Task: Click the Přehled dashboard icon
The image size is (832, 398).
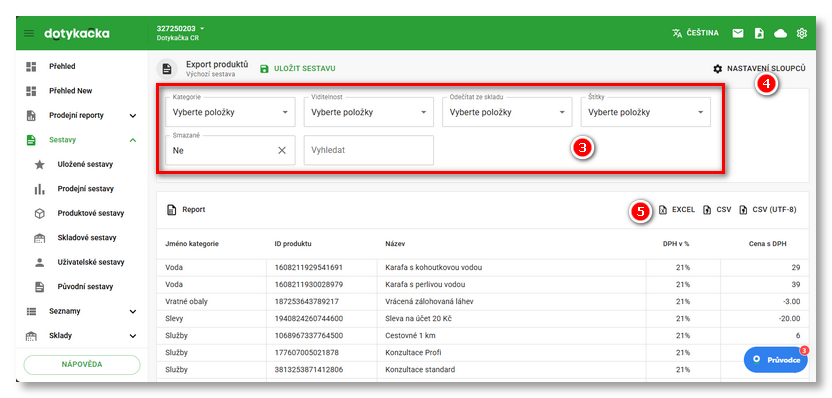Action: (x=31, y=66)
